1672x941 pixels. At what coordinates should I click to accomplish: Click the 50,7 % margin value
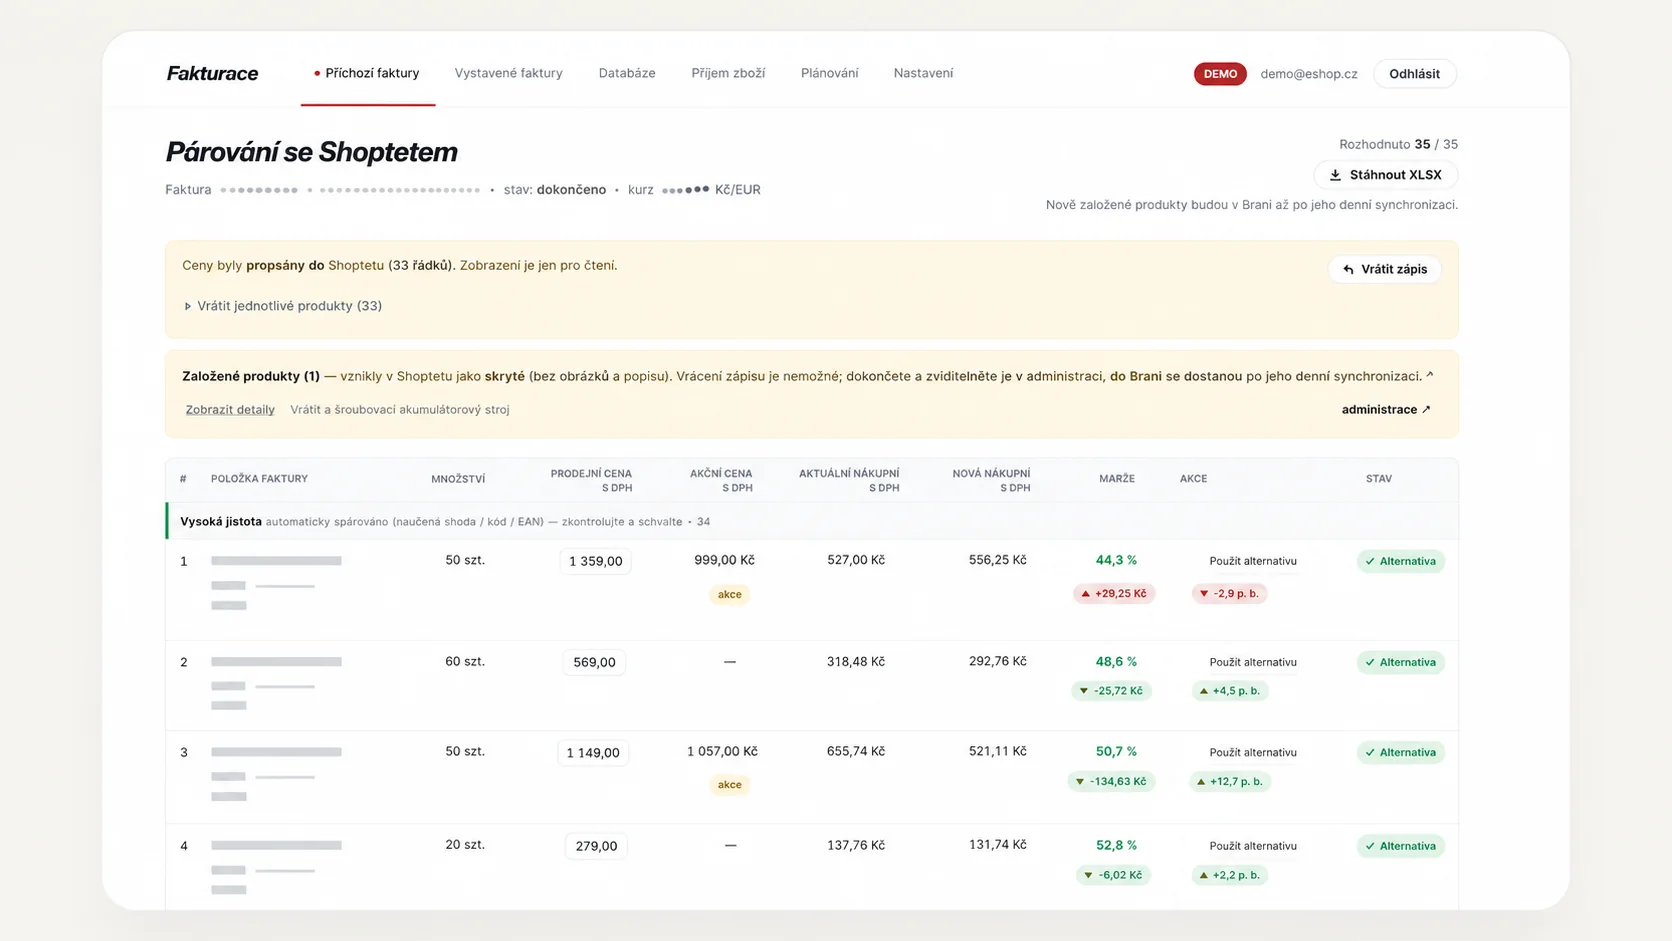coord(1116,751)
